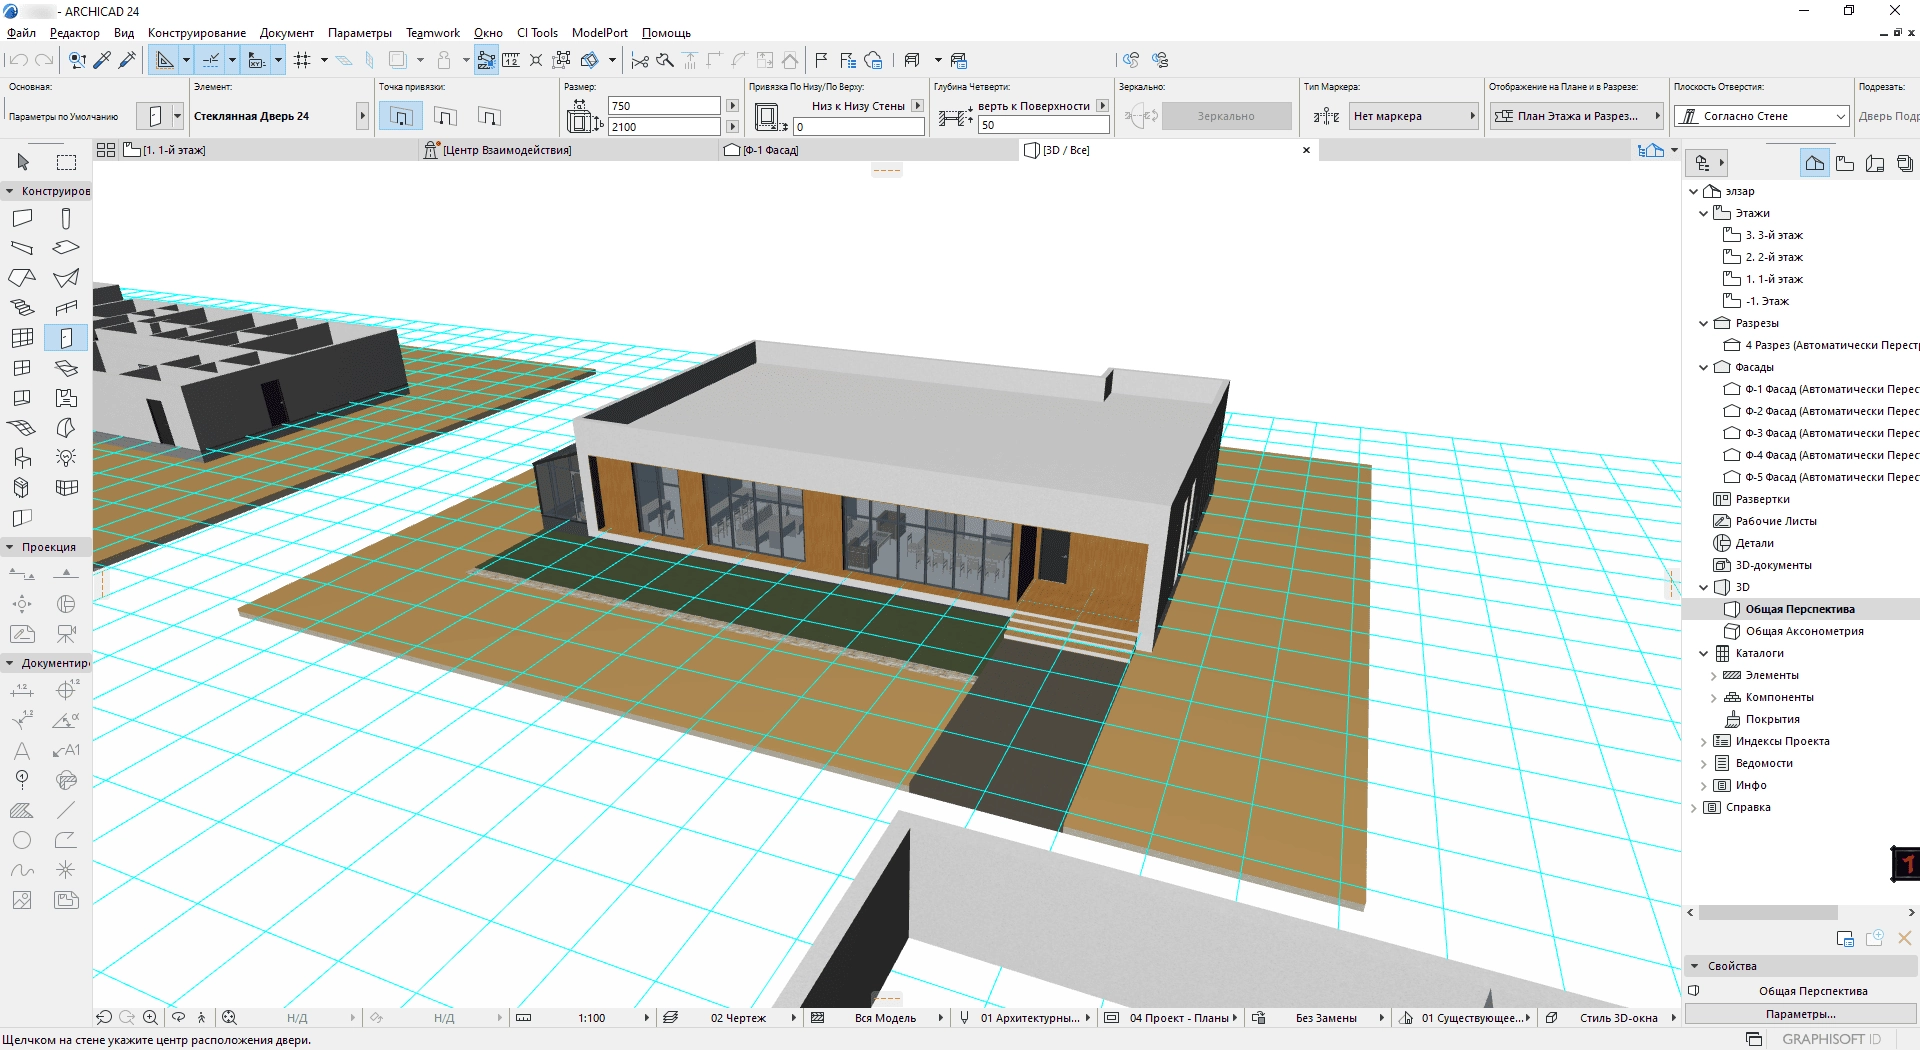Collapse the Фасады tree node

coord(1704,367)
